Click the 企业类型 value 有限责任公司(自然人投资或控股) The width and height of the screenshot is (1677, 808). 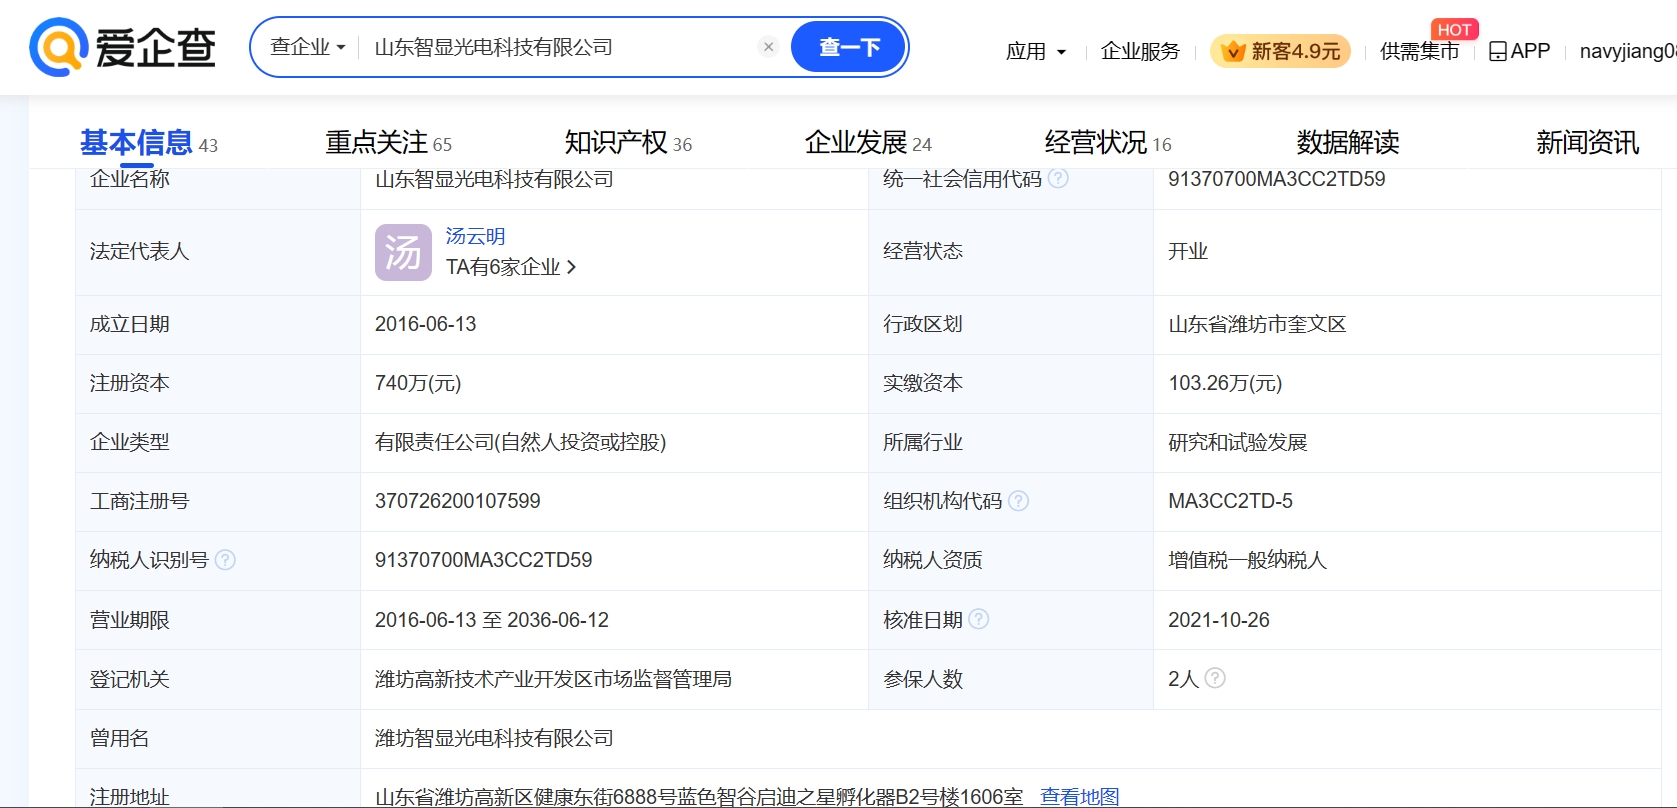click(520, 442)
